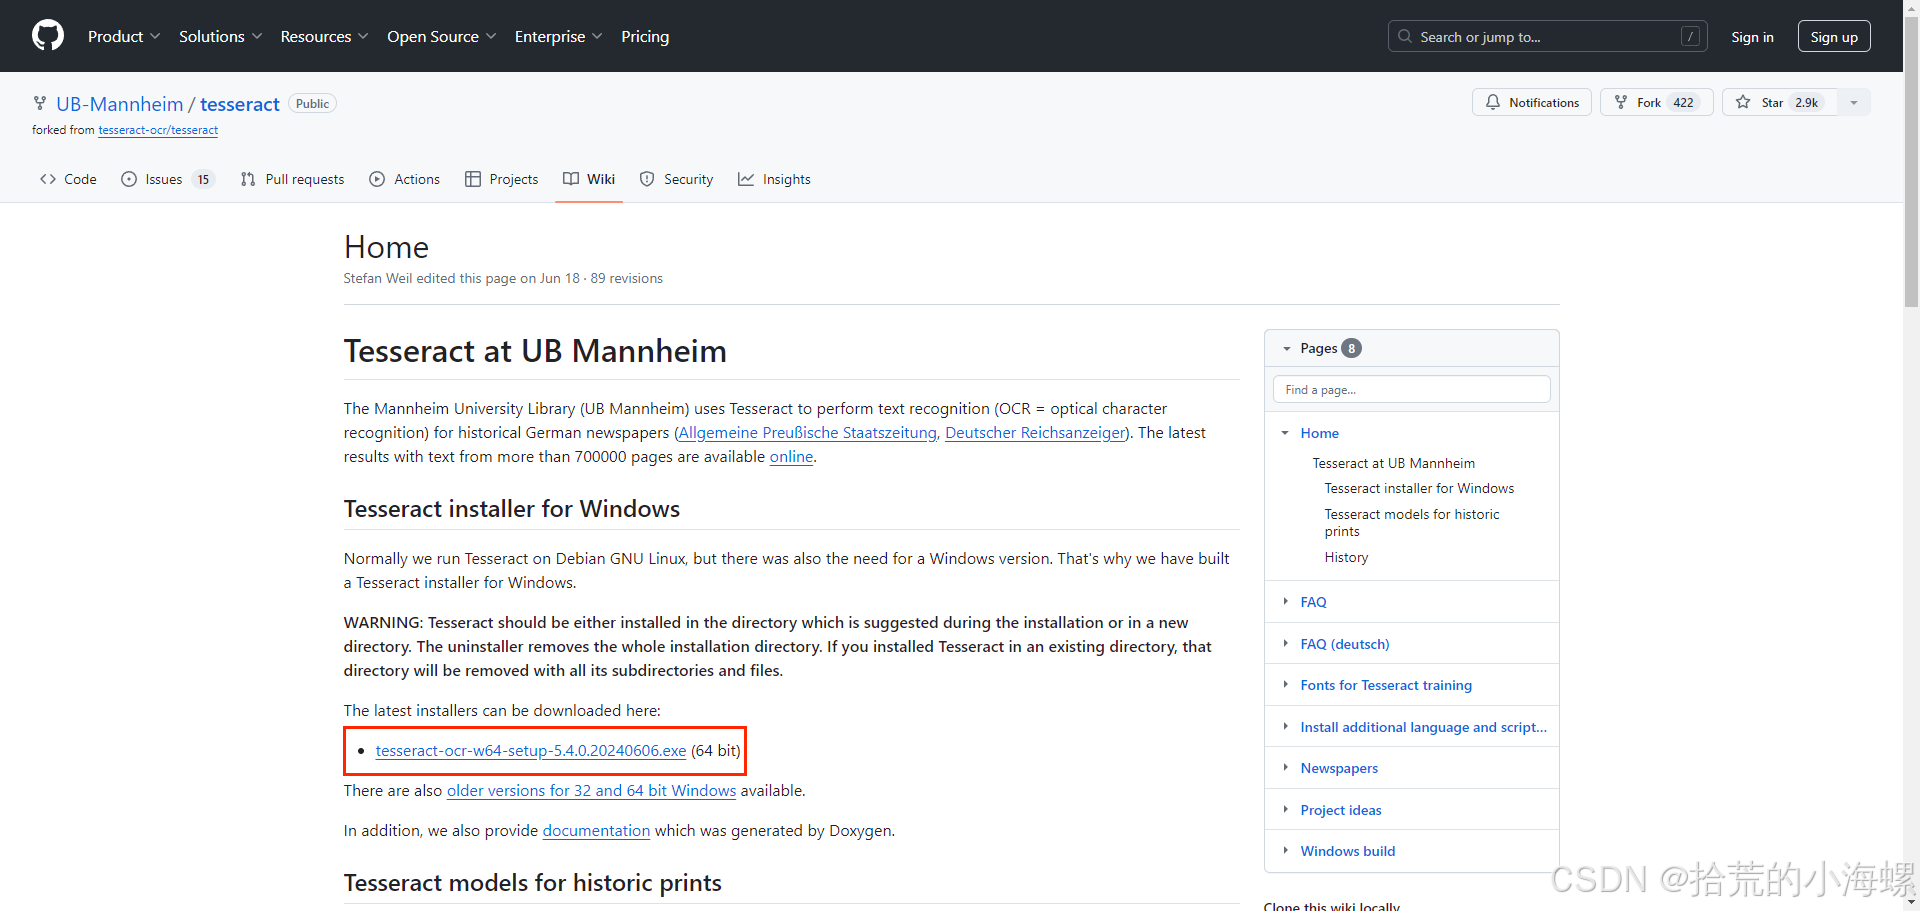Image resolution: width=1920 pixels, height=911 pixels.
Task: Click the slash shortcut key icon
Action: (1690, 37)
